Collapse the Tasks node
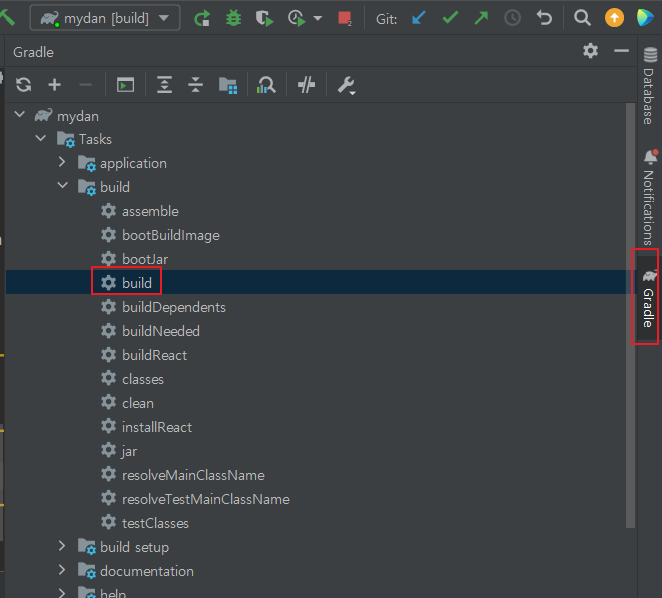Viewport: 662px width, 598px height. tap(41, 138)
